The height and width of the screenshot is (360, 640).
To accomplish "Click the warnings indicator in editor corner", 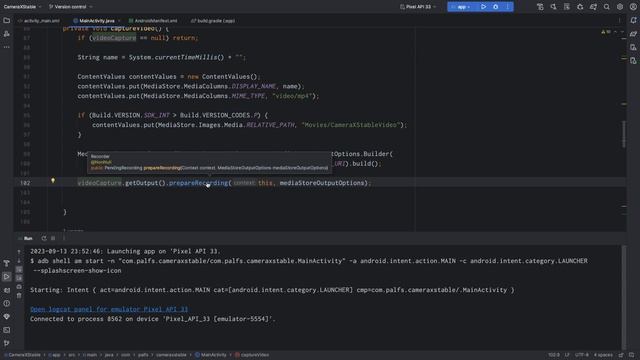I will (x=606, y=32).
